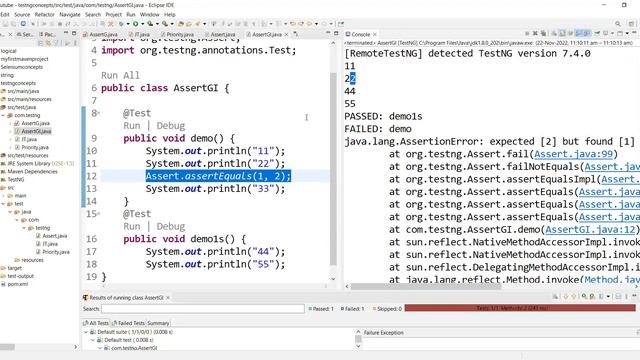Collapse the Default test results node
Screen dimensions: 640x360
tap(93, 340)
